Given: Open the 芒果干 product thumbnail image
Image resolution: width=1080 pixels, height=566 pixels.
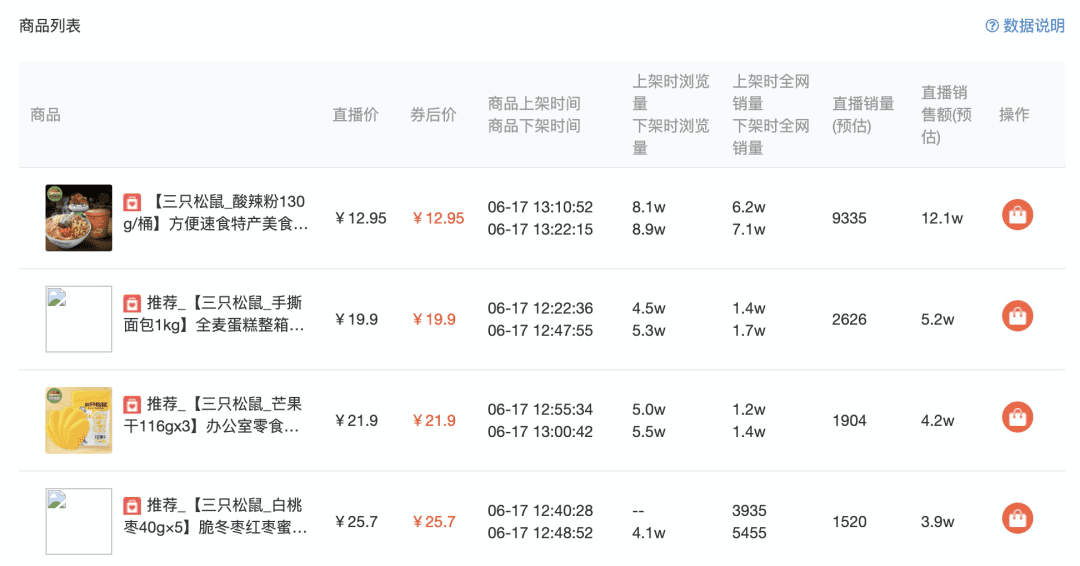Looking at the screenshot, I should tap(79, 420).
